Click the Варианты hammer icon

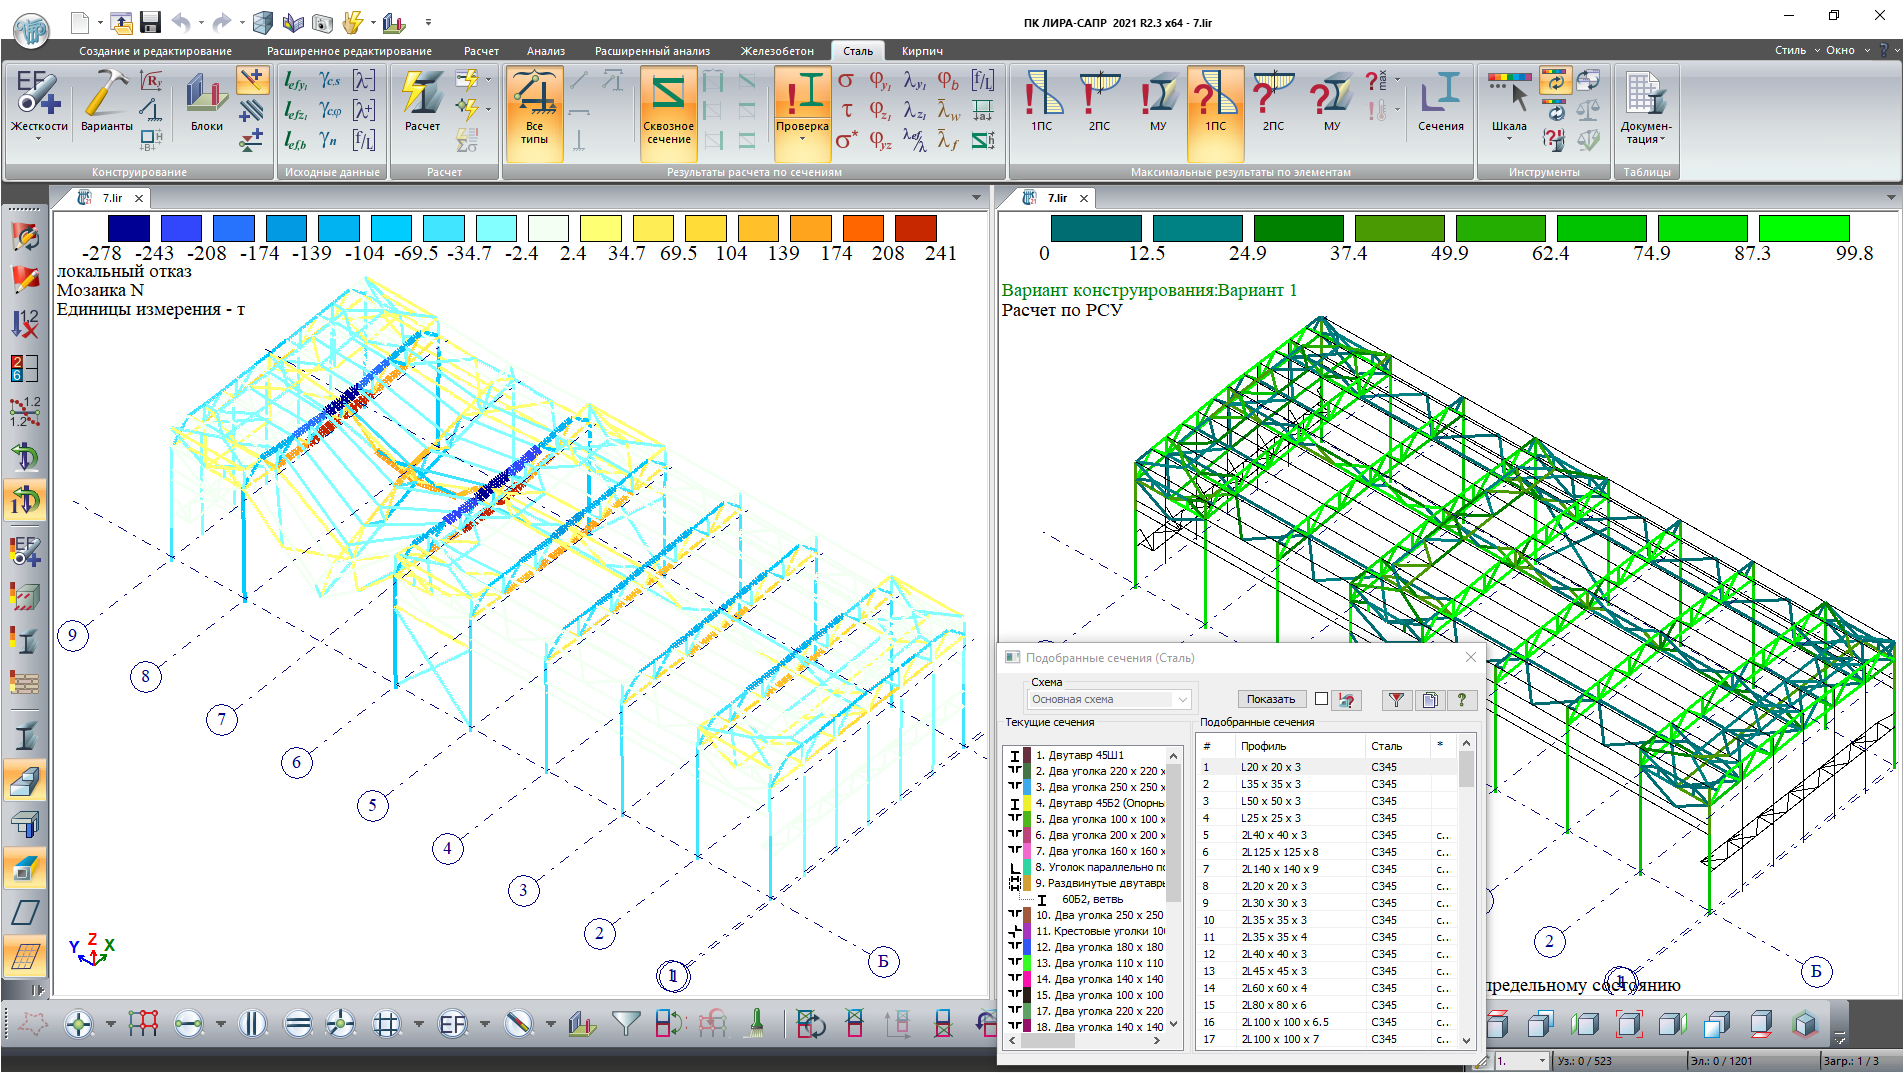tap(106, 102)
